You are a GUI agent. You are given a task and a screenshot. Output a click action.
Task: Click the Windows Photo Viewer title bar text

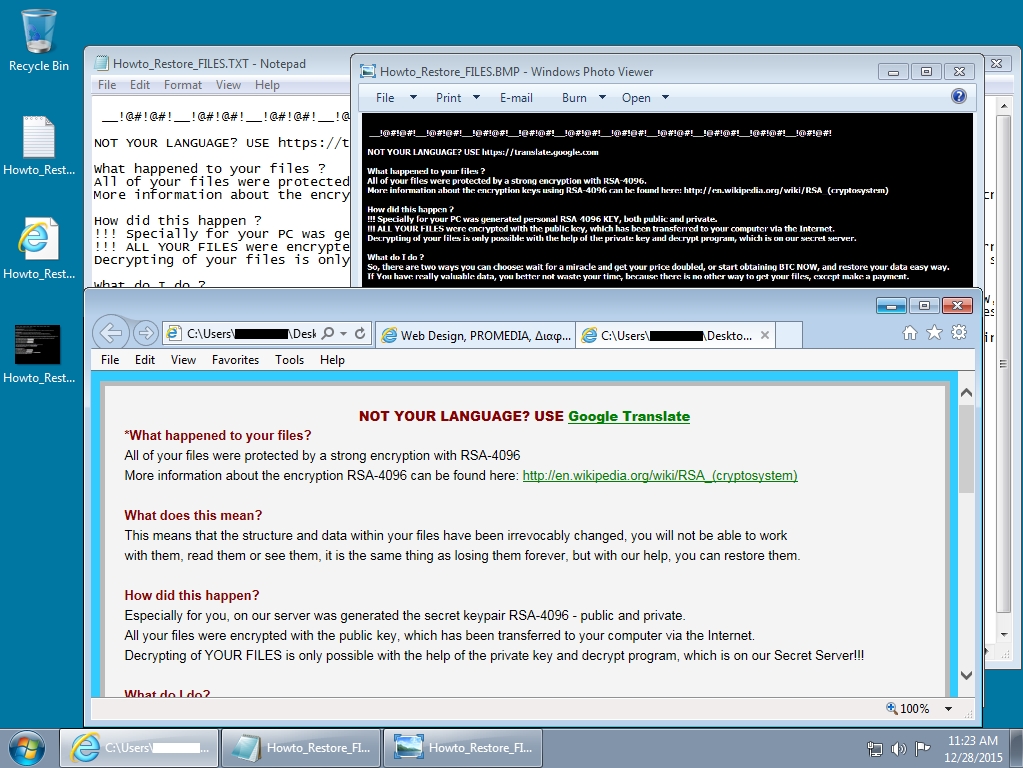click(x=516, y=72)
